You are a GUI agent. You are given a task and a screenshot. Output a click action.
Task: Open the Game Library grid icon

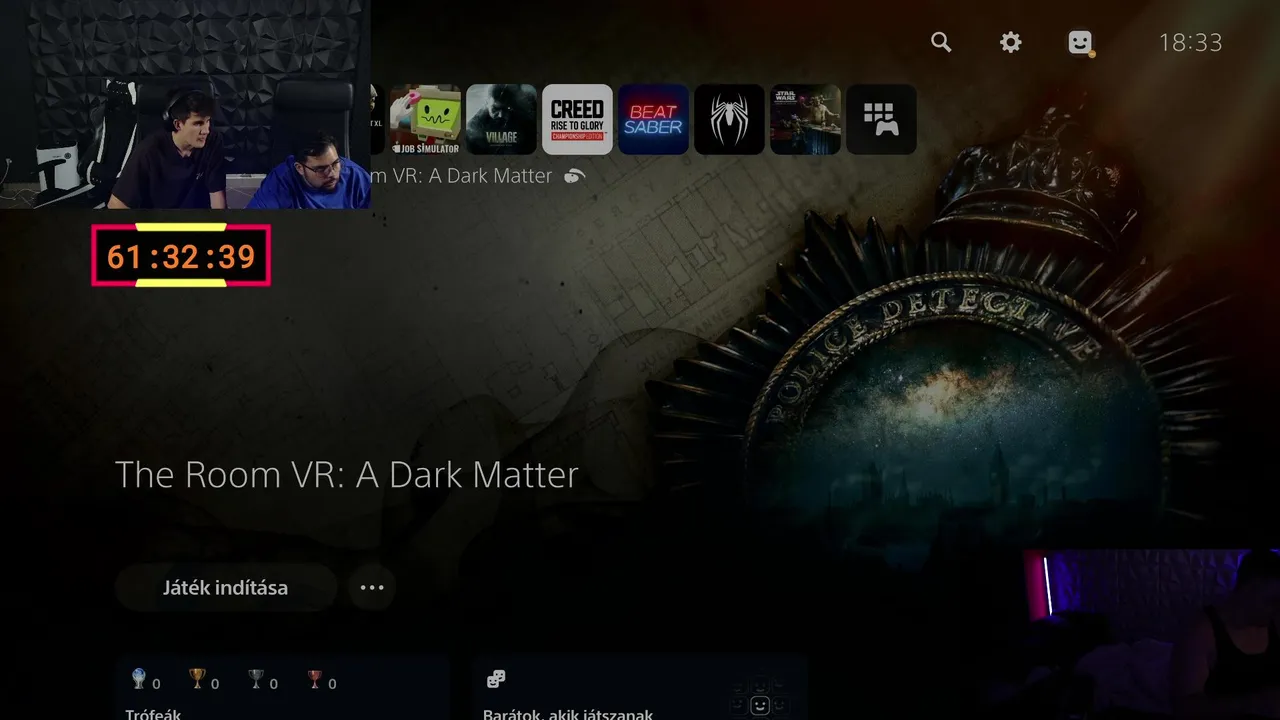click(881, 119)
